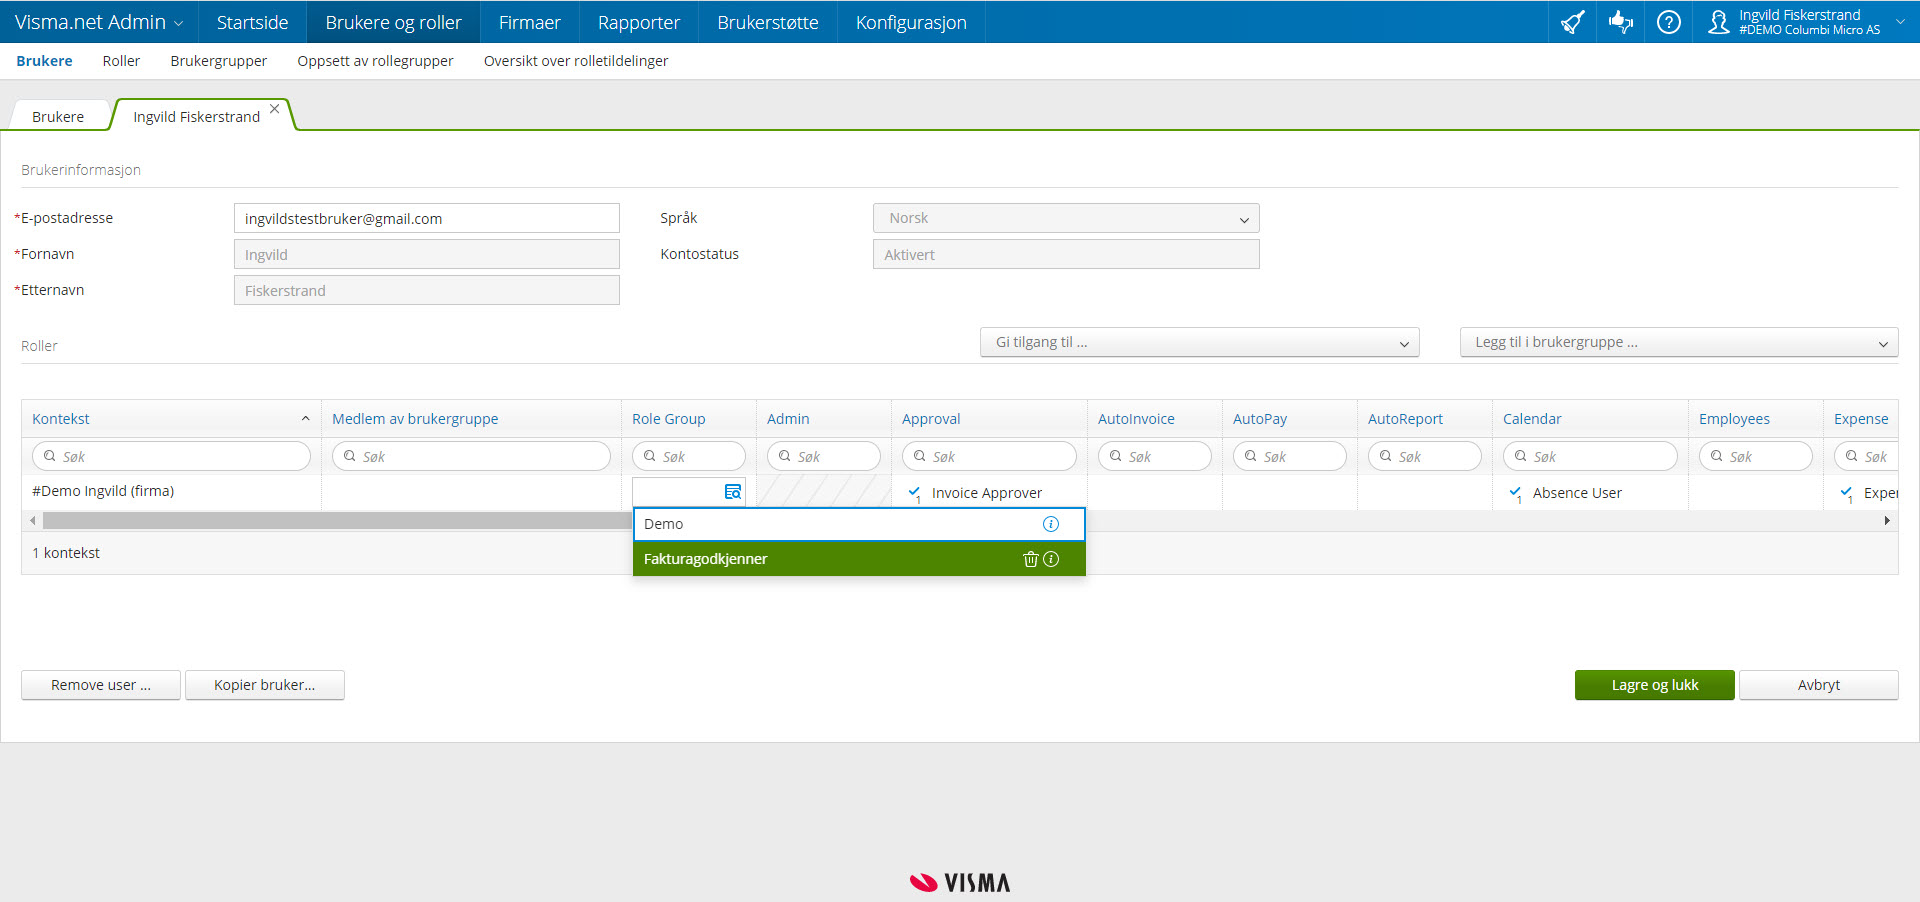Open the thumbs up feedback icon

point(1620,22)
